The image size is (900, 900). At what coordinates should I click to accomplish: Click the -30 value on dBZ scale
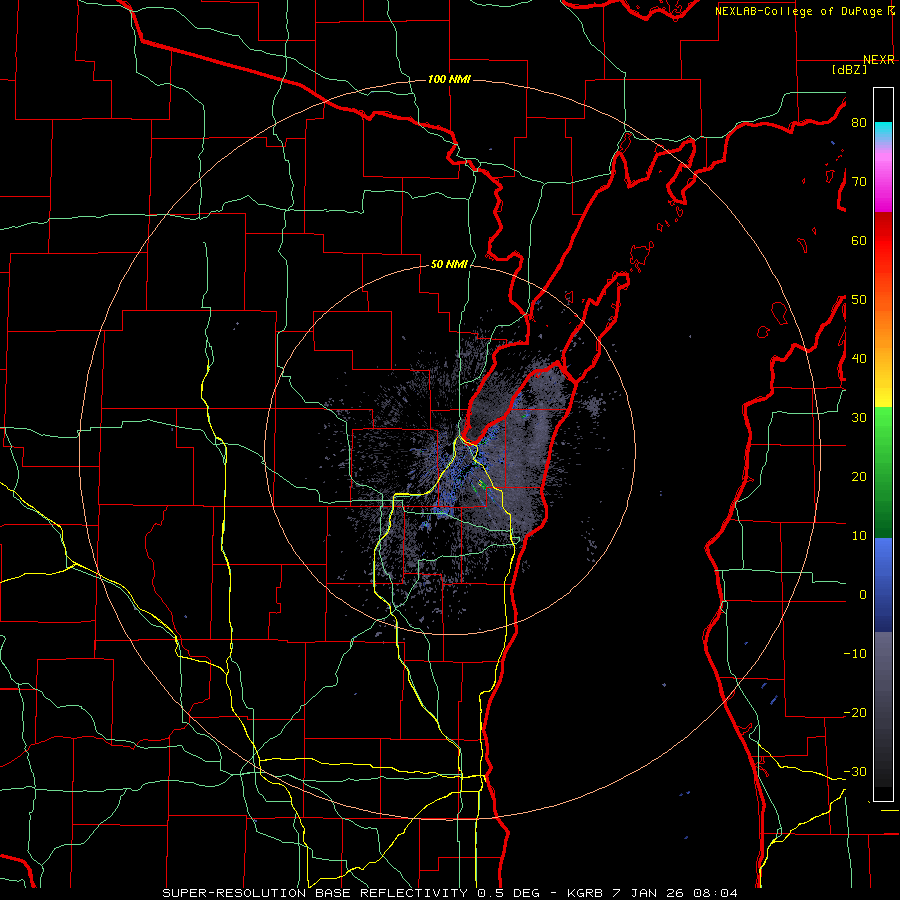coord(855,772)
